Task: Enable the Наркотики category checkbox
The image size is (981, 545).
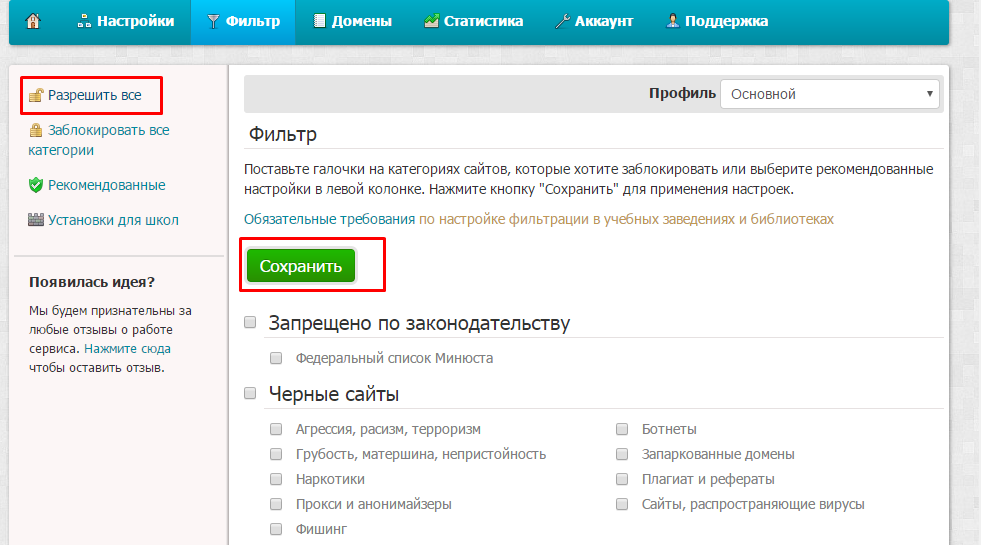Action: (276, 479)
